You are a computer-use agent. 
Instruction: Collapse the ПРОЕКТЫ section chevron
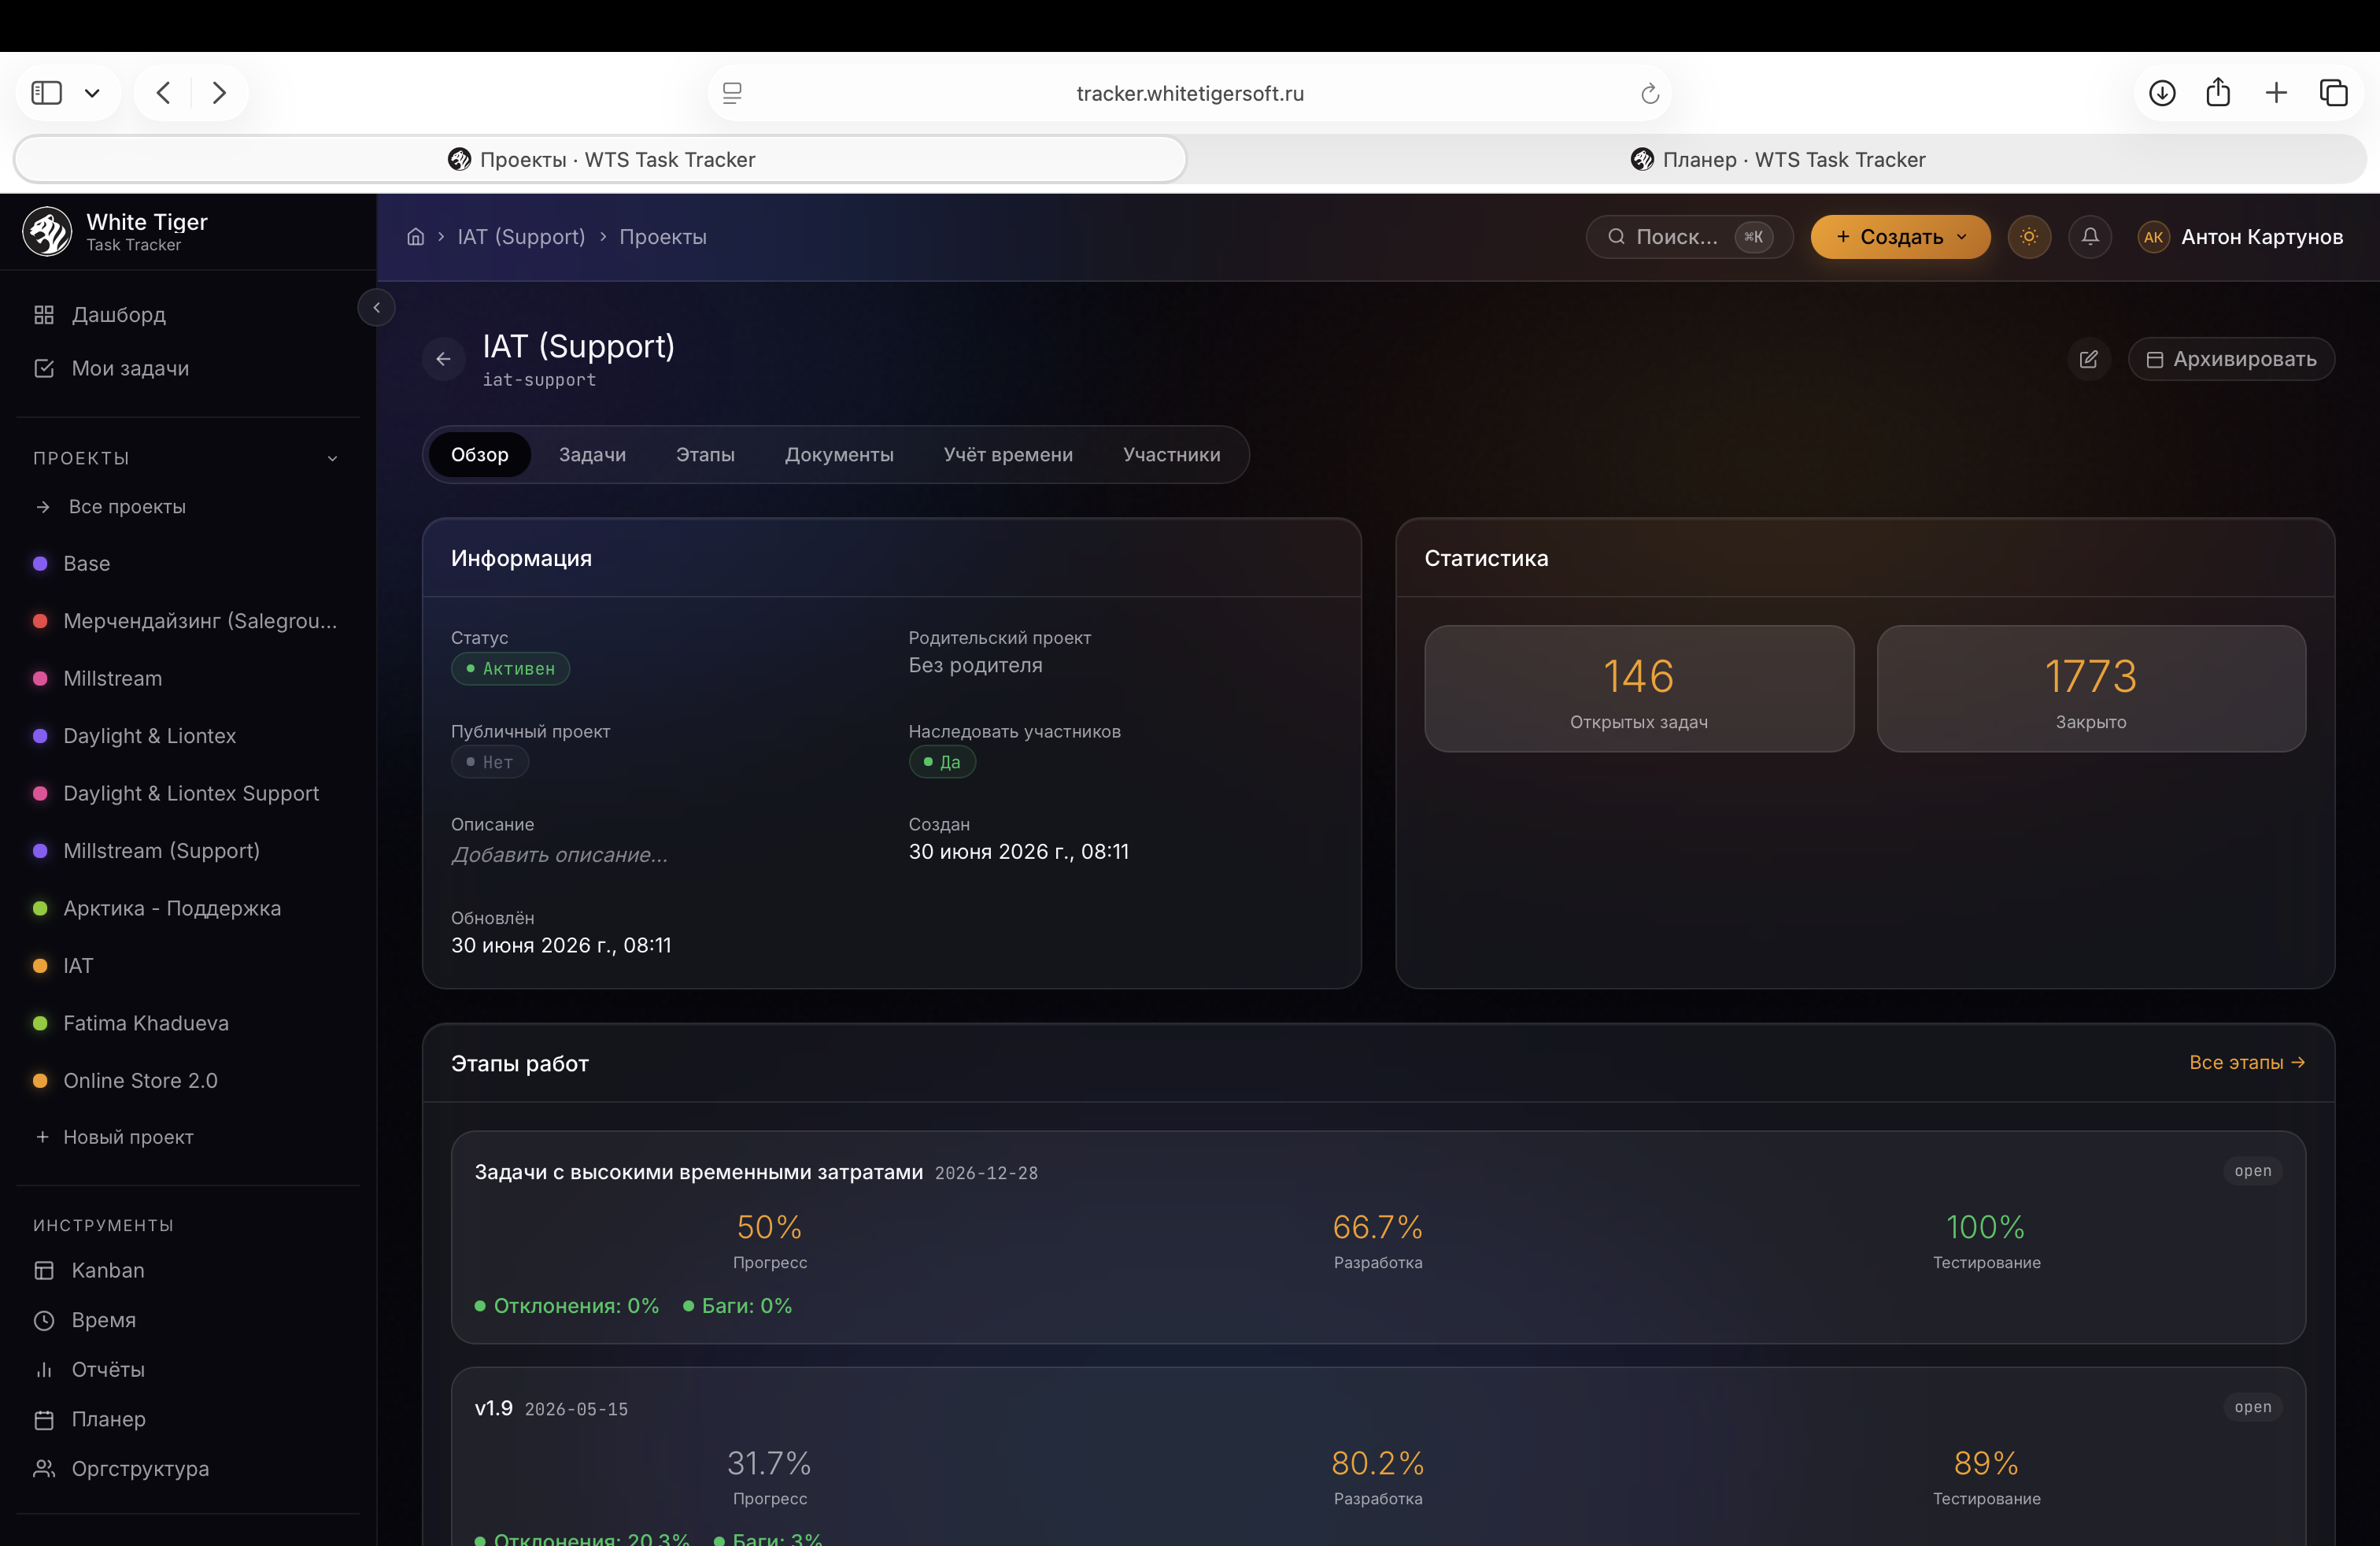[333, 458]
